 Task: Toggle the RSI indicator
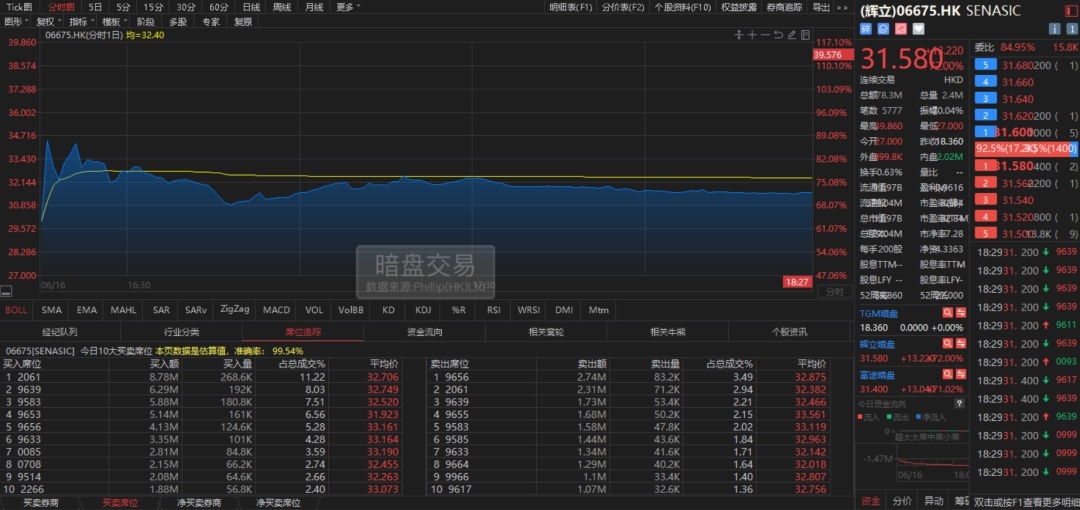click(x=493, y=310)
